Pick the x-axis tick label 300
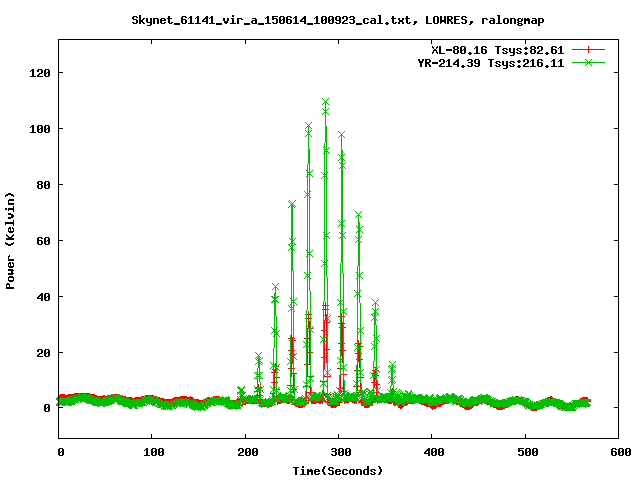 point(338,453)
